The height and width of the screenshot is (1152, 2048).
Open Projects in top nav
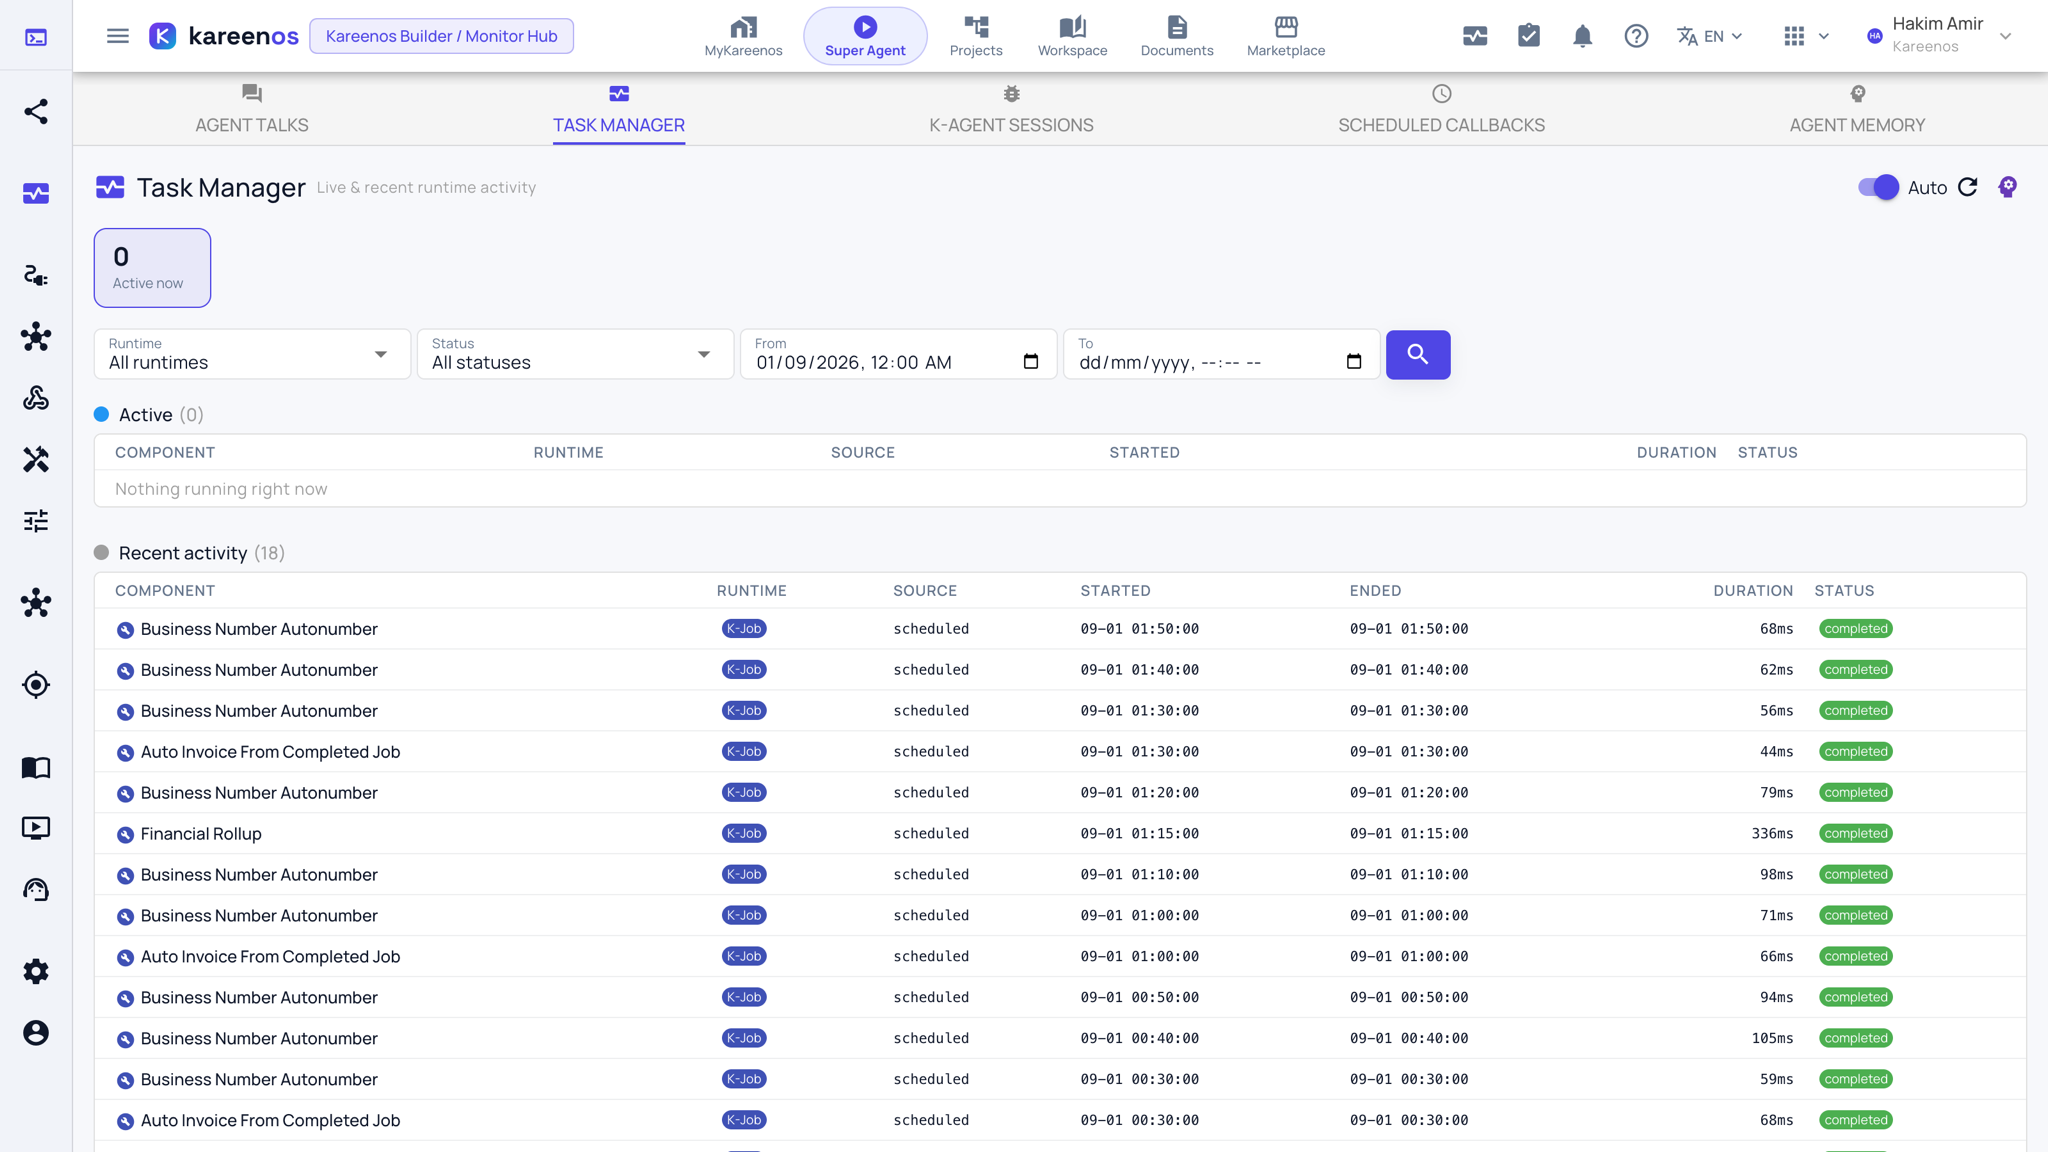(x=976, y=36)
